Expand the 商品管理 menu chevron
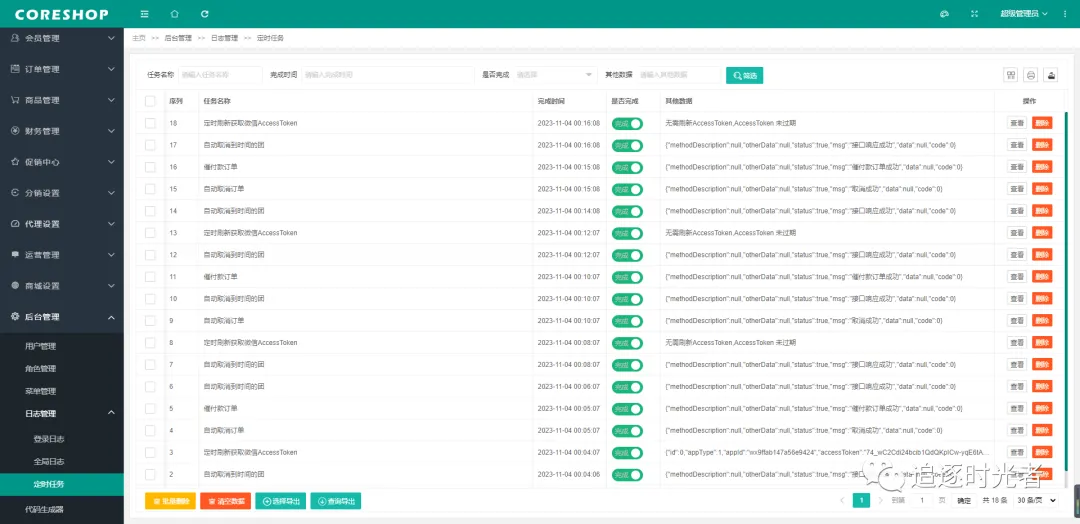Viewport: 1080px width, 524px height. pyautogui.click(x=111, y=101)
